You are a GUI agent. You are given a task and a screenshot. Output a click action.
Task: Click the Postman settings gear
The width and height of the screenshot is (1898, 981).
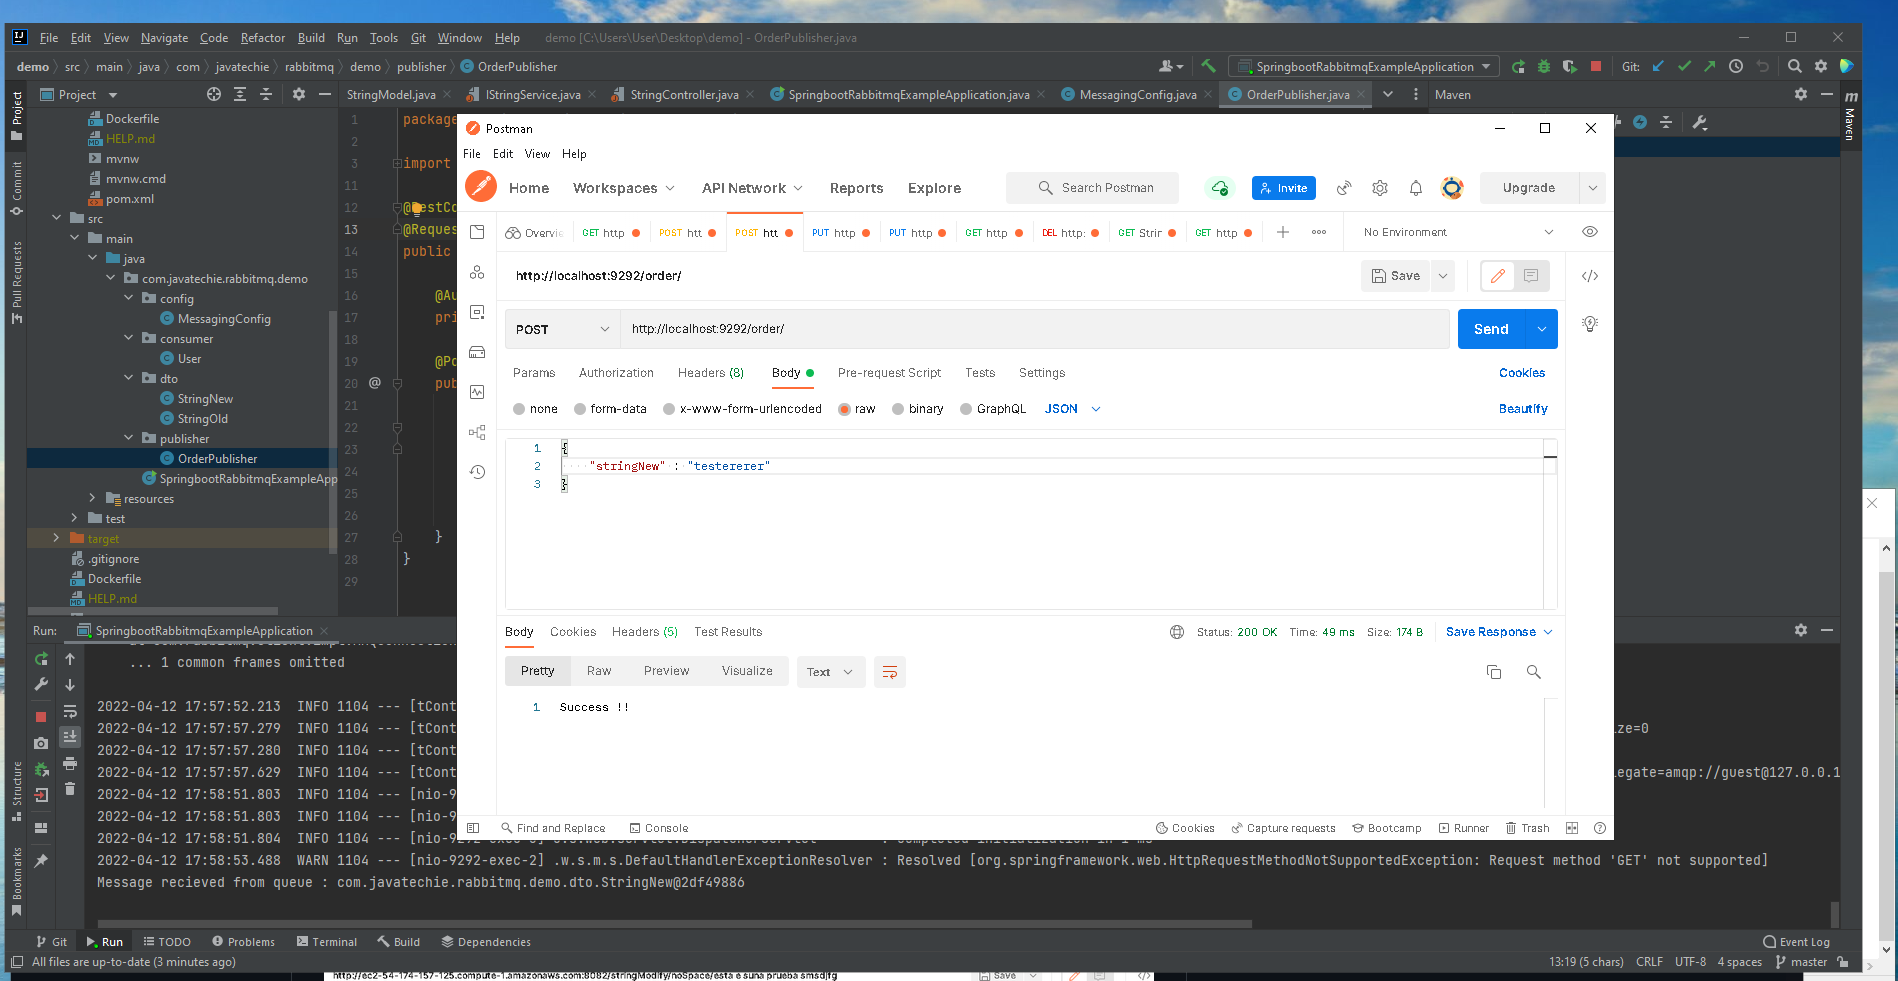pyautogui.click(x=1379, y=188)
